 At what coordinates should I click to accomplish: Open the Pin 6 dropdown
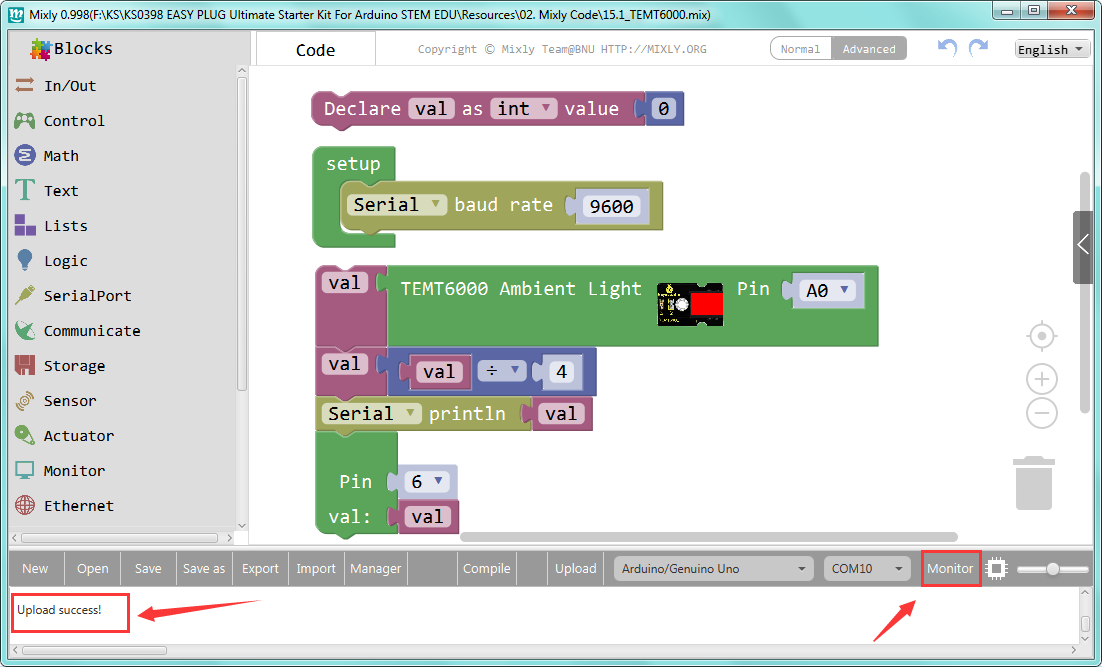point(429,481)
